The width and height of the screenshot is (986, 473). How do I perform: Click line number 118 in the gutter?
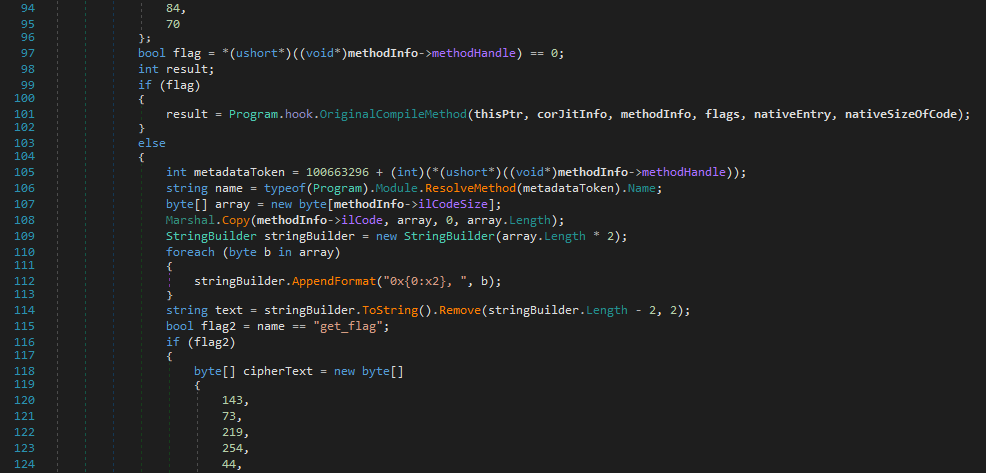pyautogui.click(x=23, y=370)
